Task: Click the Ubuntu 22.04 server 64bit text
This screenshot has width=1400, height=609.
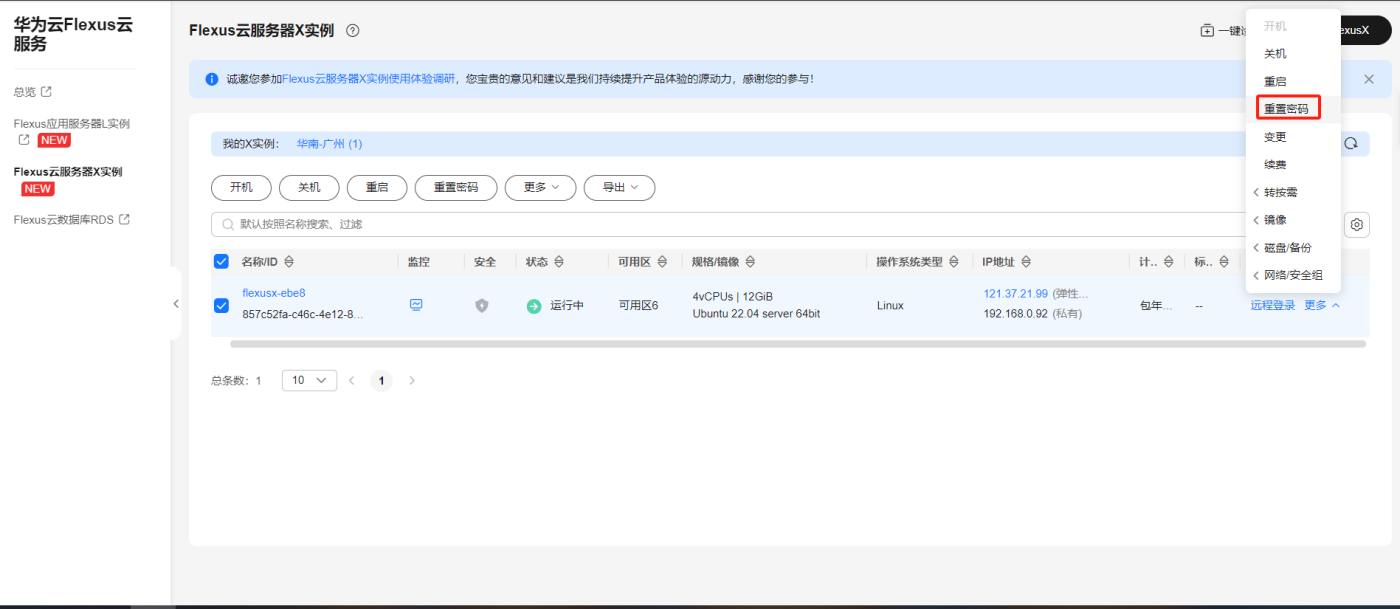Action: (x=756, y=314)
